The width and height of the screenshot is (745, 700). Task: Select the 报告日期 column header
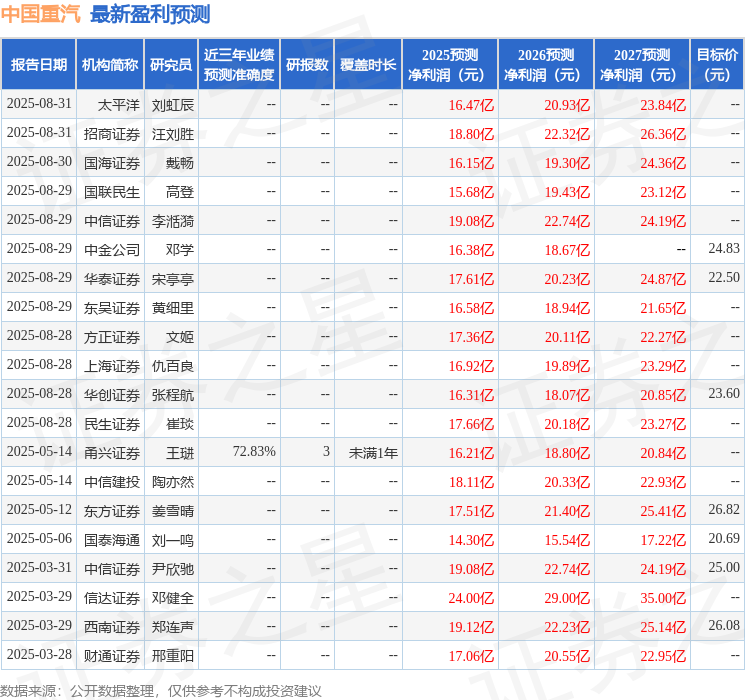coord(38,65)
